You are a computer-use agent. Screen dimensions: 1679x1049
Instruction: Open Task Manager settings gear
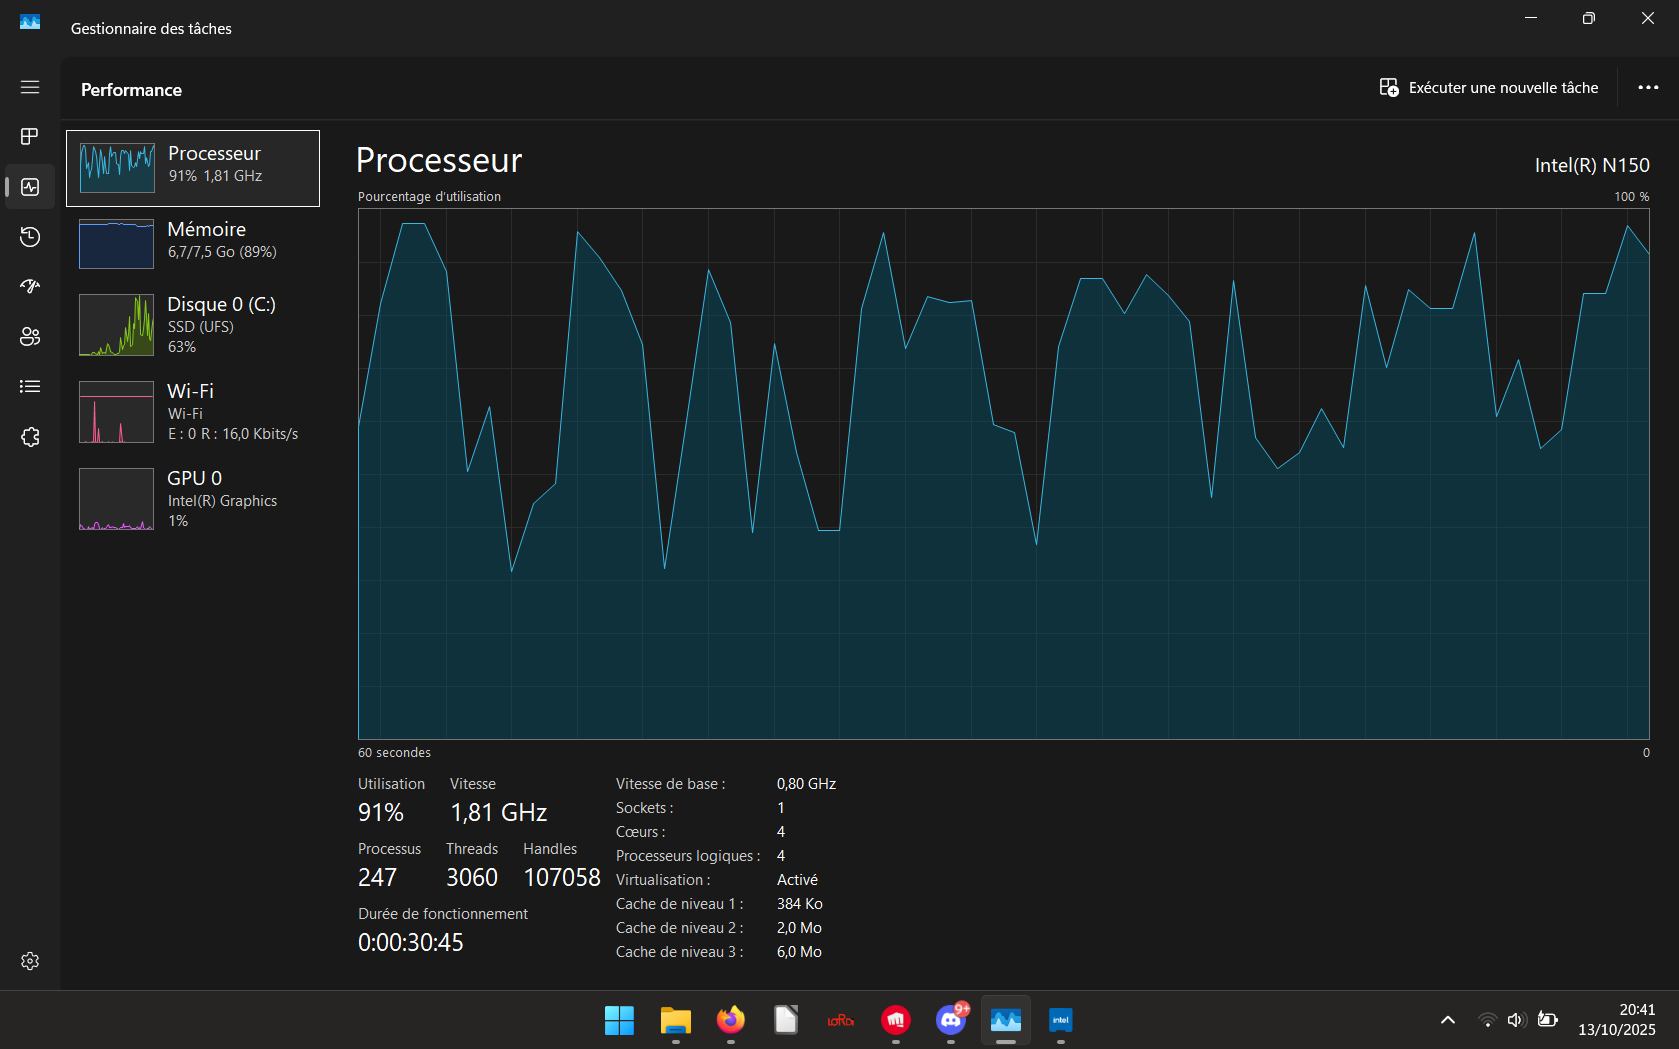point(30,961)
